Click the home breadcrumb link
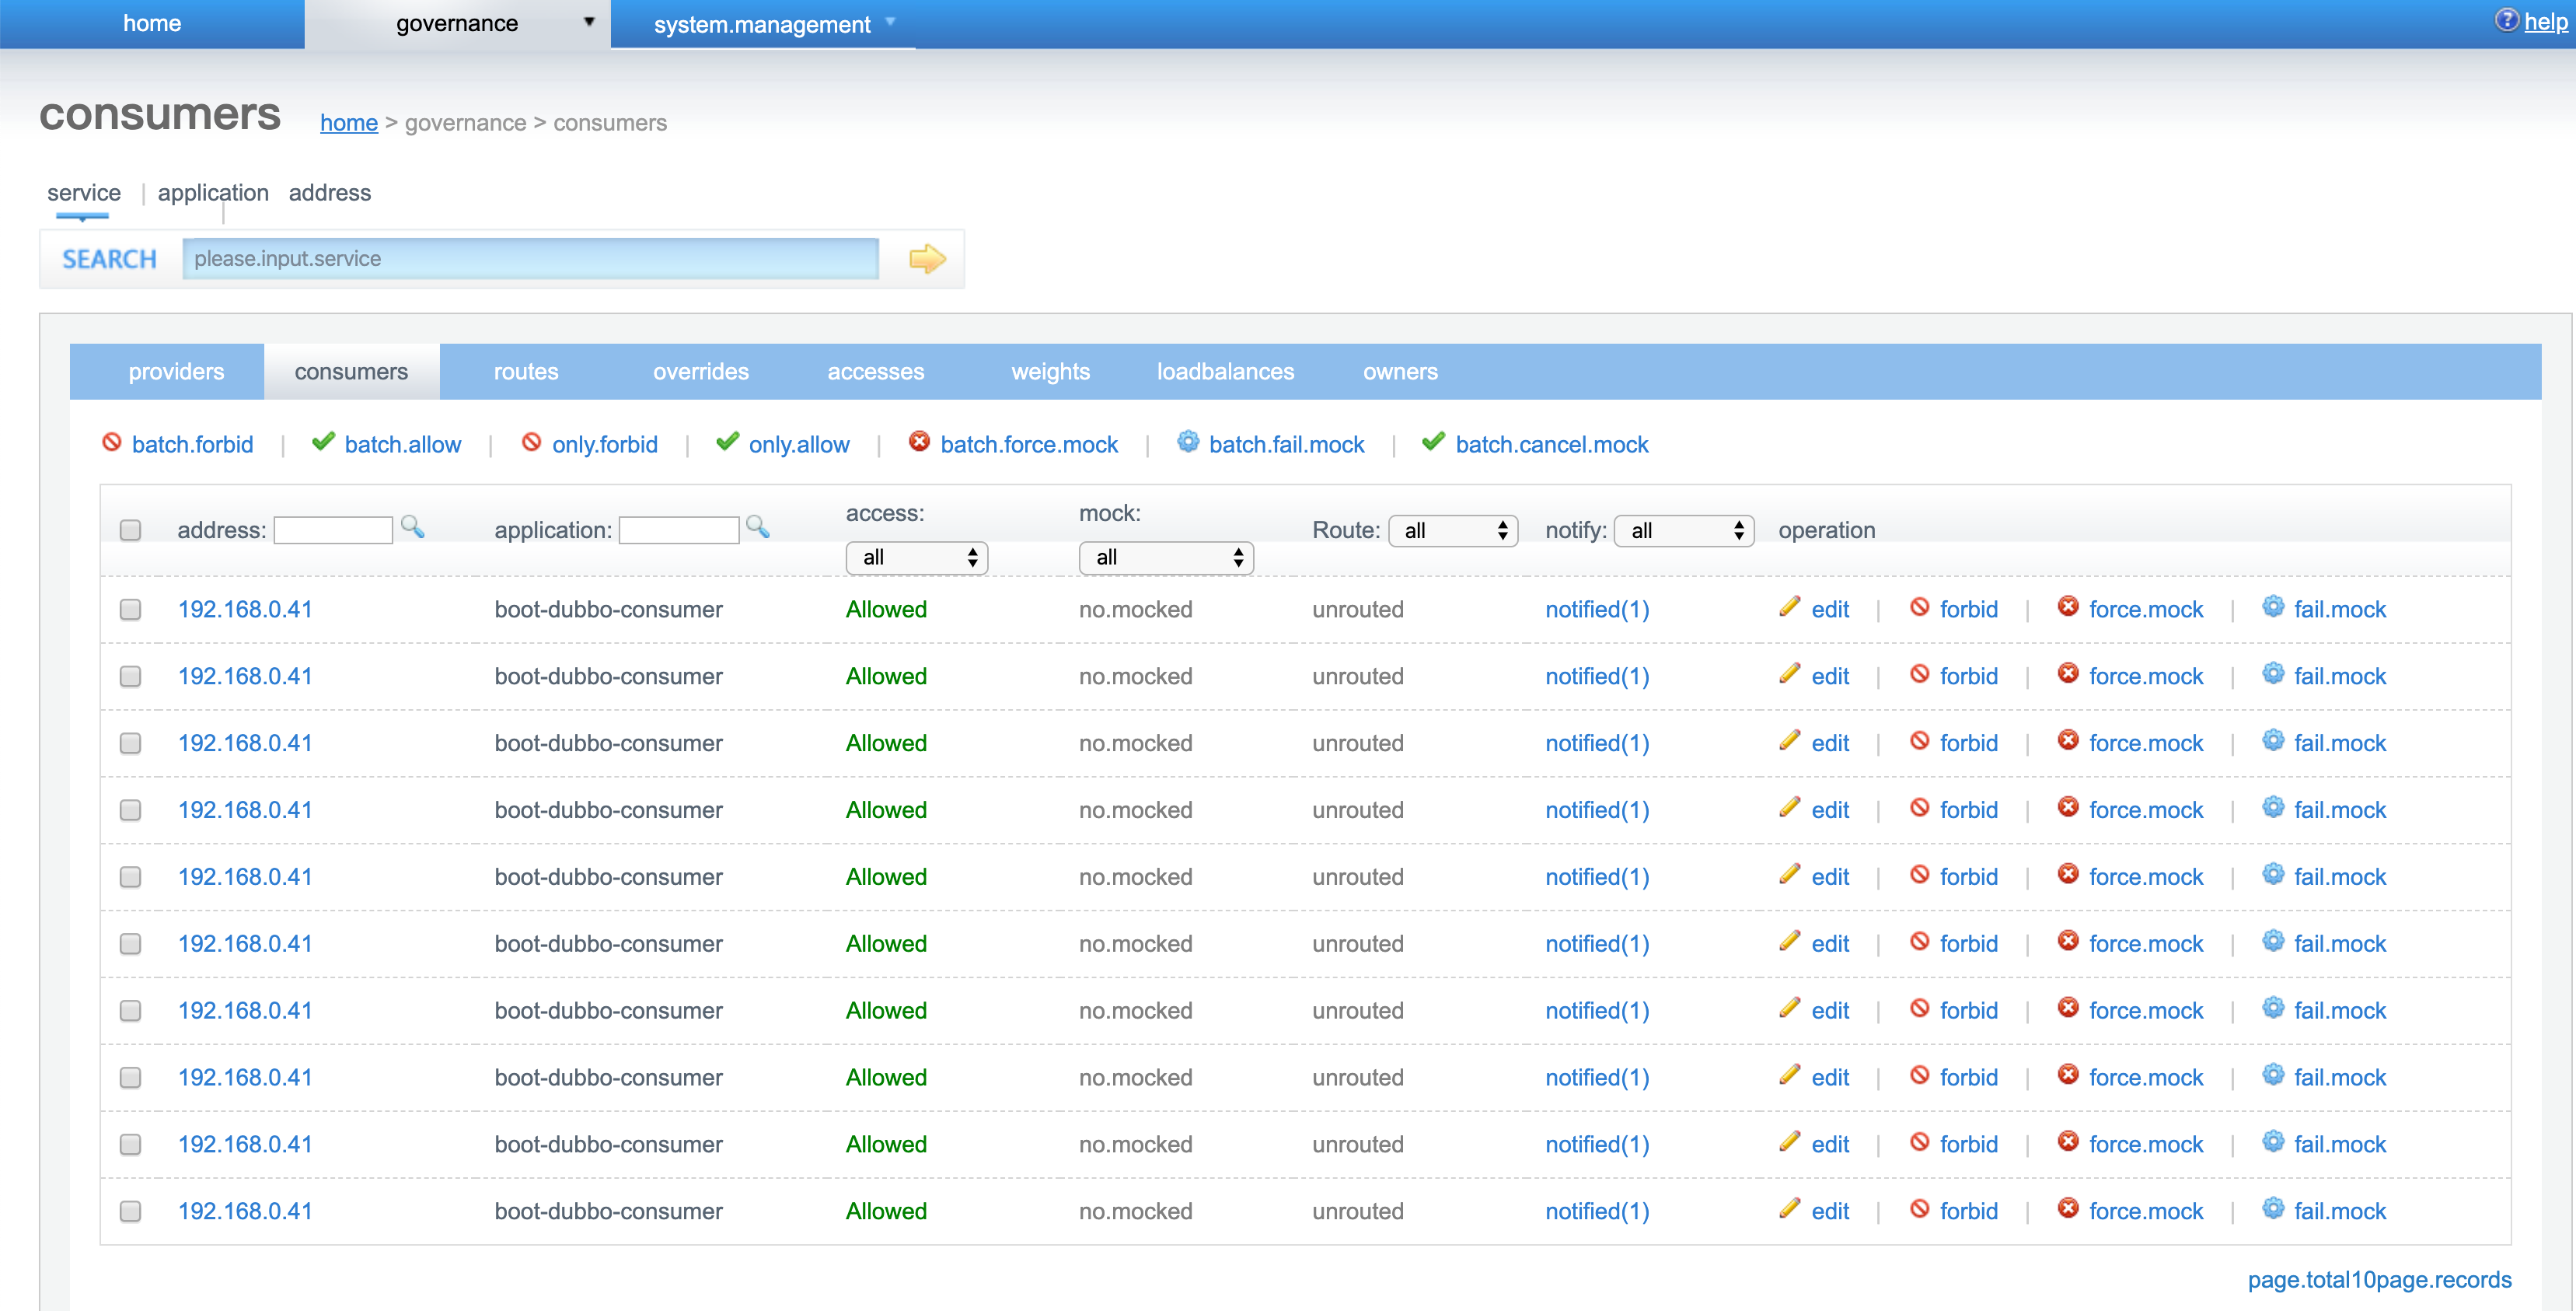The height and width of the screenshot is (1311, 2576). click(349, 123)
